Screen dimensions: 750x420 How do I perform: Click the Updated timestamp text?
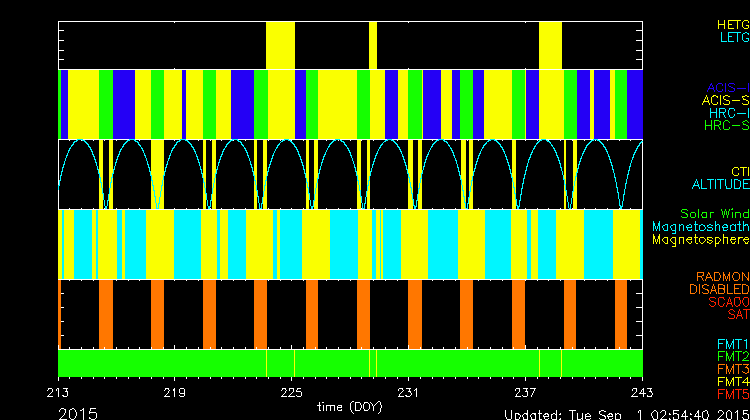[625, 414]
